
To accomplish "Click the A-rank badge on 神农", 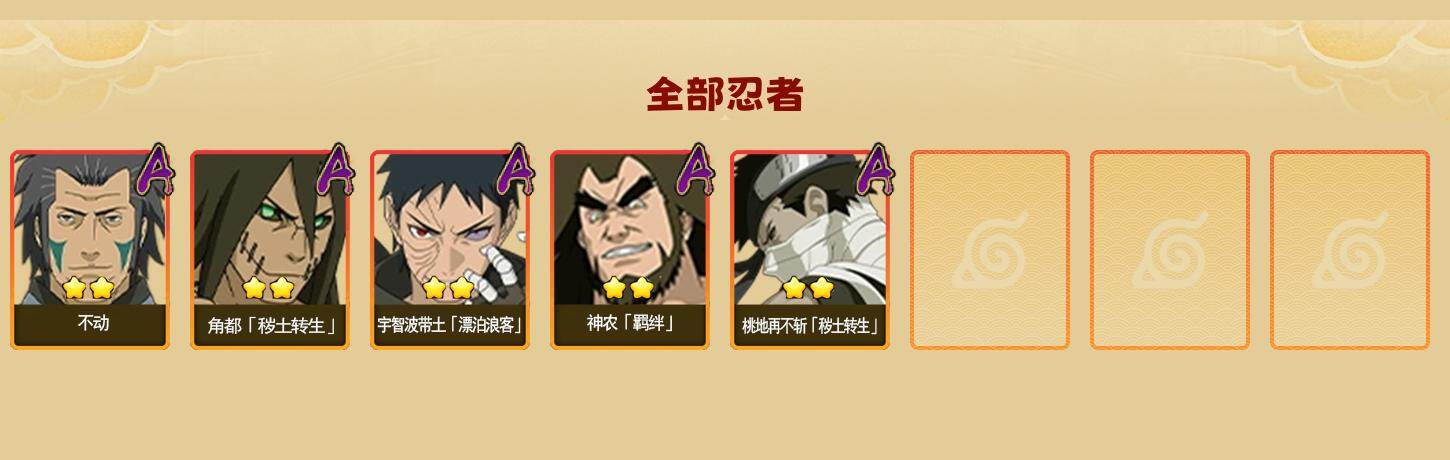I will pos(695,169).
